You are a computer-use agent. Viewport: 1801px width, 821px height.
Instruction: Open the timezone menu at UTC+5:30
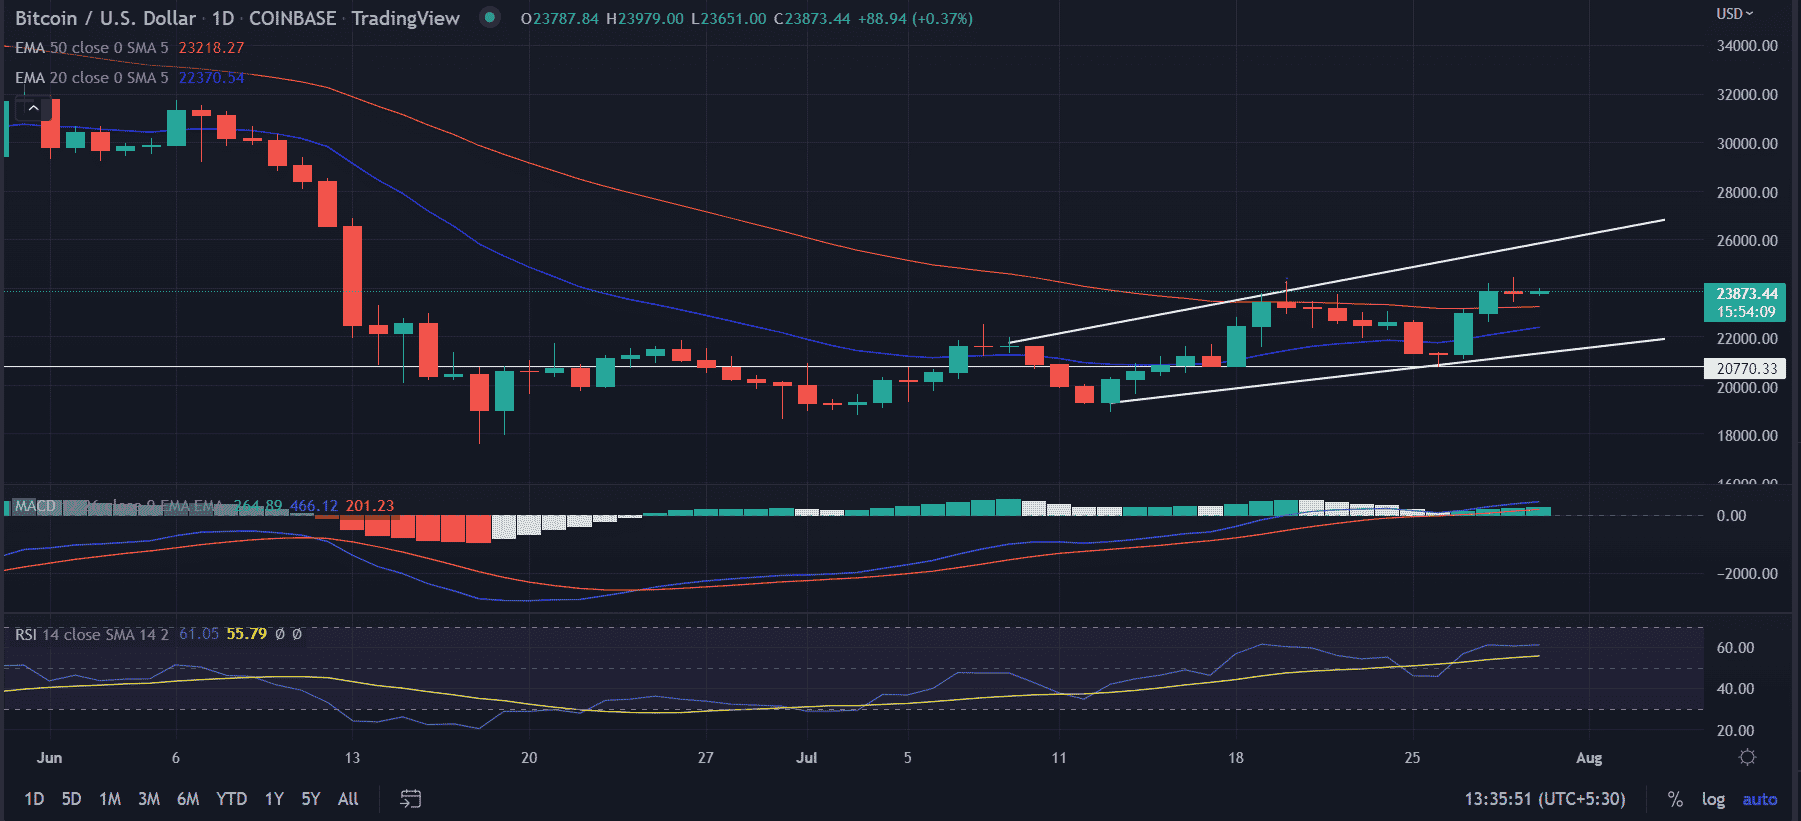click(x=1544, y=799)
